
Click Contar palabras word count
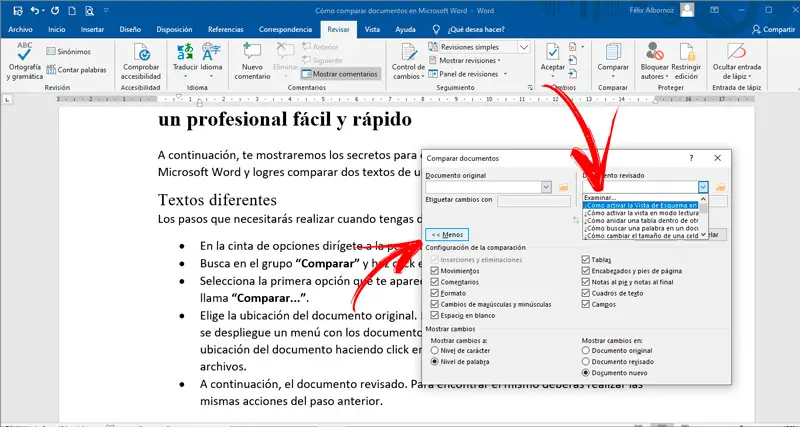coord(76,69)
